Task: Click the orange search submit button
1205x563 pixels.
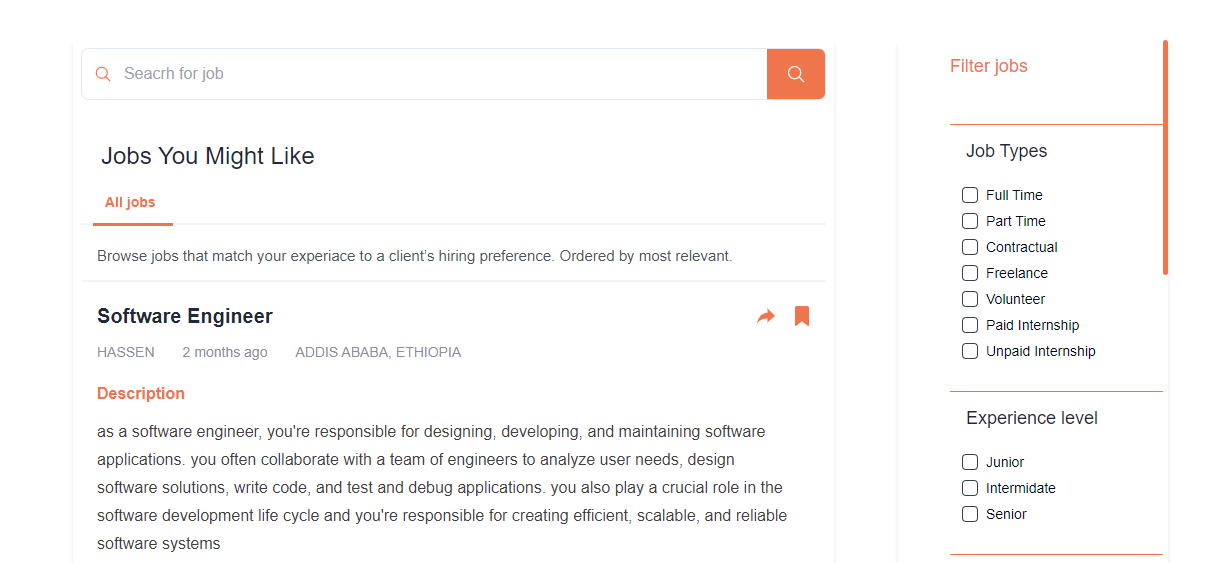Action: [795, 74]
